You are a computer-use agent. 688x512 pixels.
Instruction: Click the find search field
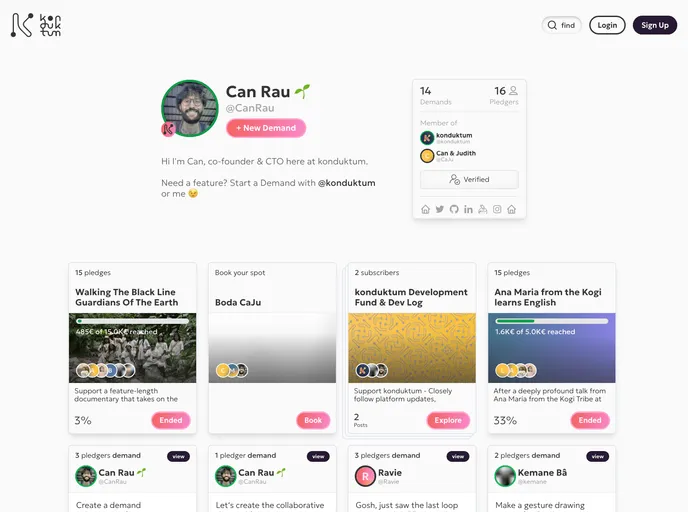(x=561, y=25)
